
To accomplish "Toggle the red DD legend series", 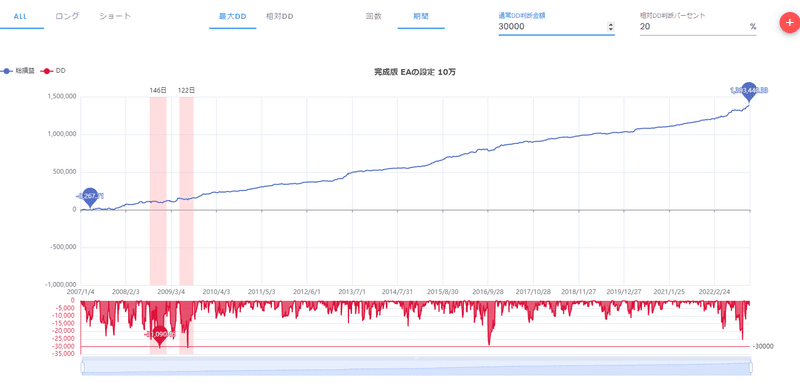I will coord(54,71).
